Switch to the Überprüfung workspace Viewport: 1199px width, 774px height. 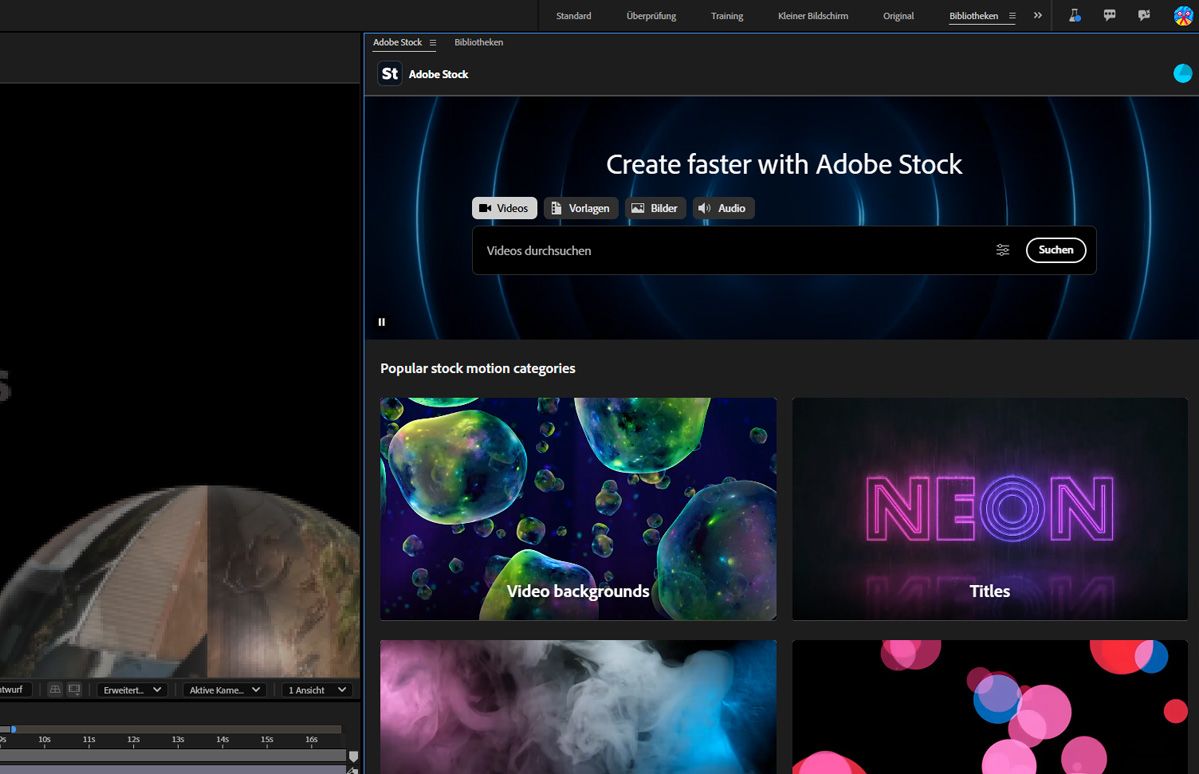pyautogui.click(x=651, y=16)
